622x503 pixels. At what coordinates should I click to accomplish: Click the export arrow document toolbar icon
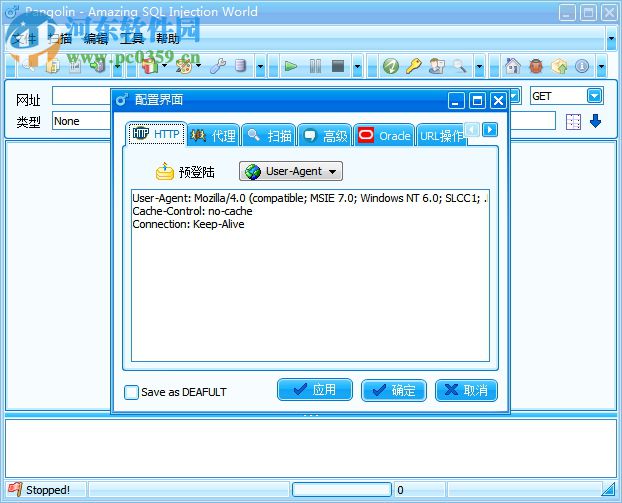tap(98, 66)
